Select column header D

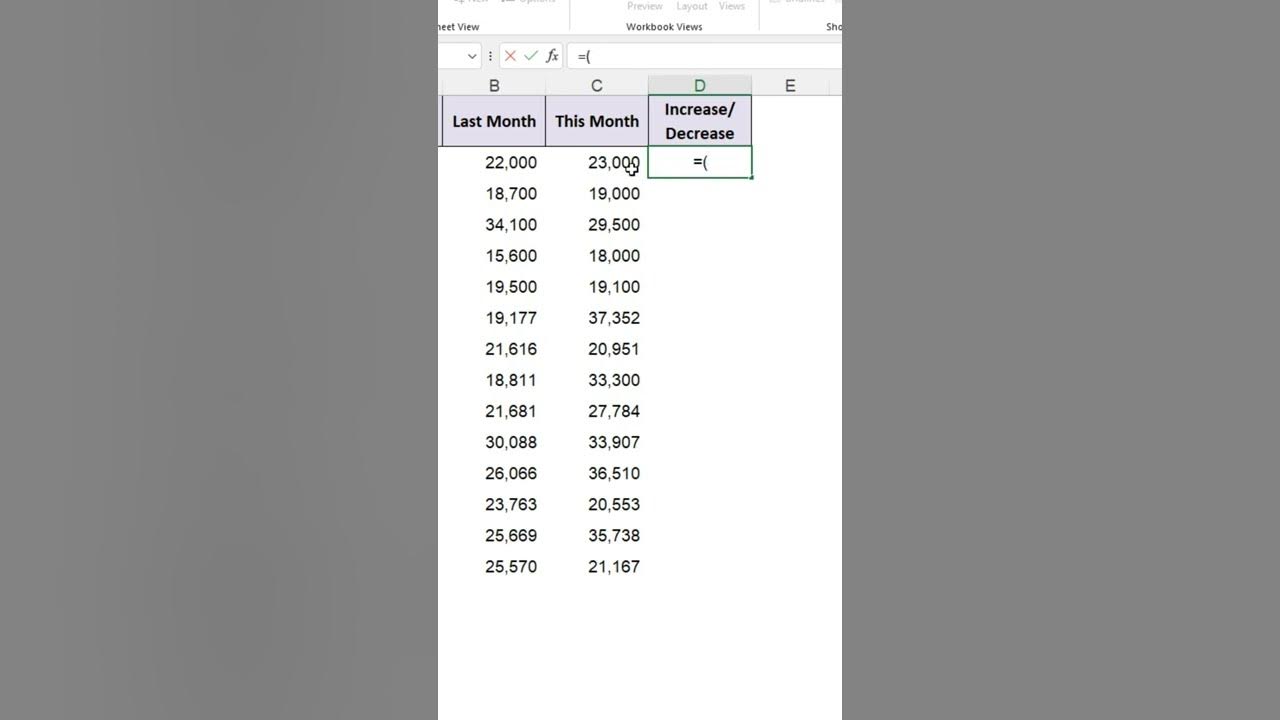(699, 85)
